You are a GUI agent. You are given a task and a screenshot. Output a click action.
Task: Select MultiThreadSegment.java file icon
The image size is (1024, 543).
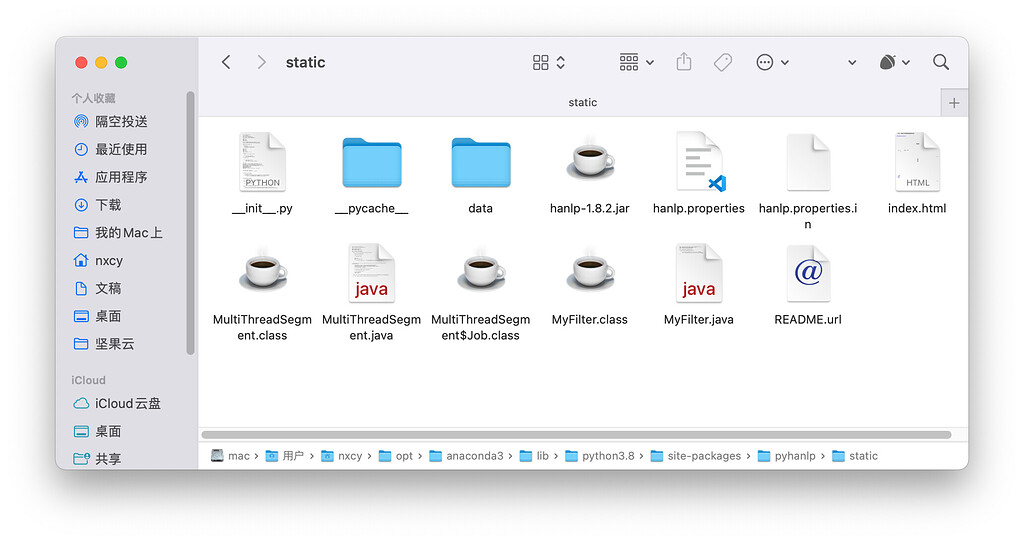[372, 272]
